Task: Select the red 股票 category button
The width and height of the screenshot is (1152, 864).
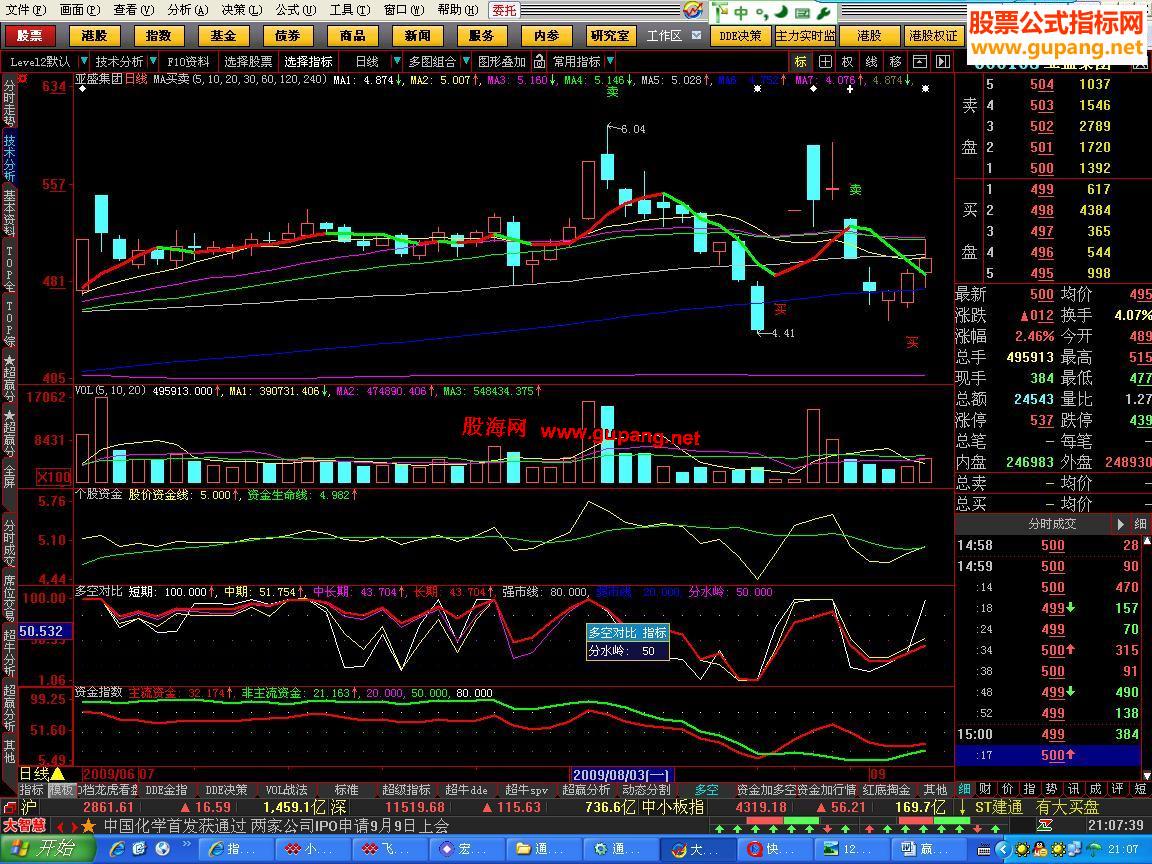Action: pyautogui.click(x=30, y=35)
